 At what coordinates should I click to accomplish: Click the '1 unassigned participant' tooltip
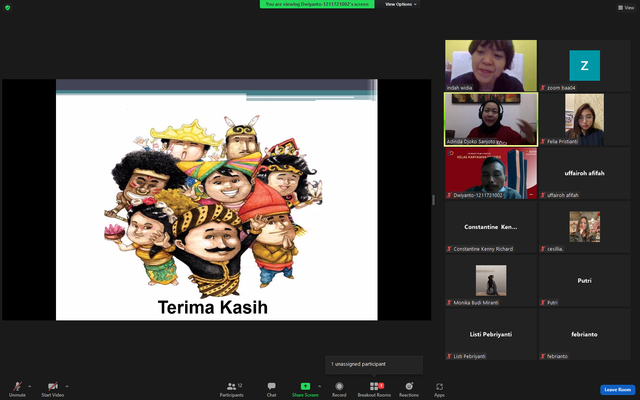coord(373,364)
